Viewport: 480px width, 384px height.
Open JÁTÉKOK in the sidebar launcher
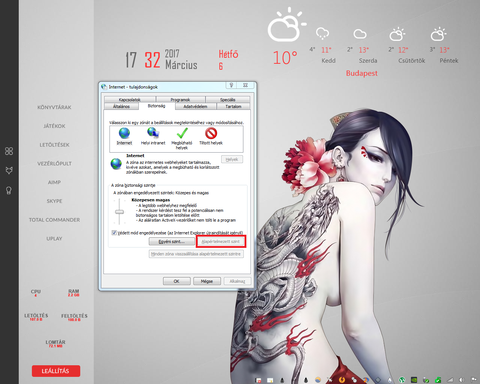pyautogui.click(x=54, y=126)
